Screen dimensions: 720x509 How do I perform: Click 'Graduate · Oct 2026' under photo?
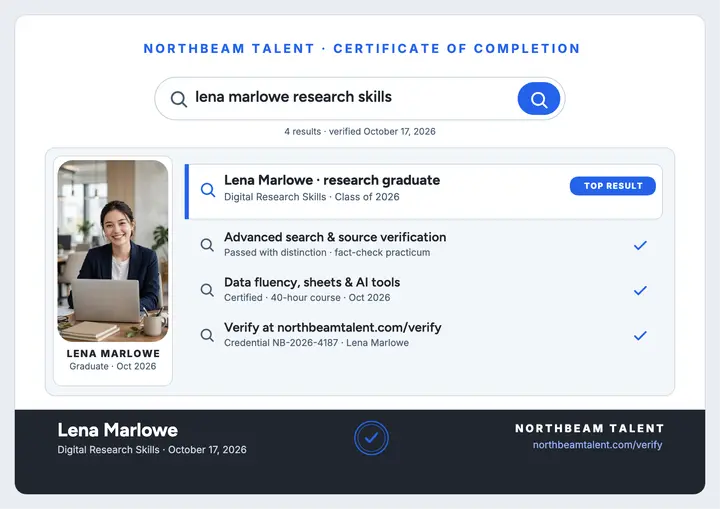tap(113, 366)
